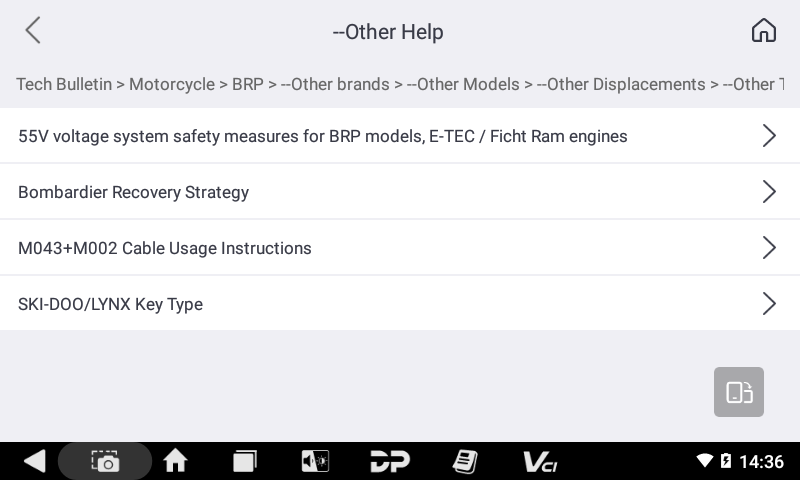Open recent apps in navigation bar

tap(245, 461)
